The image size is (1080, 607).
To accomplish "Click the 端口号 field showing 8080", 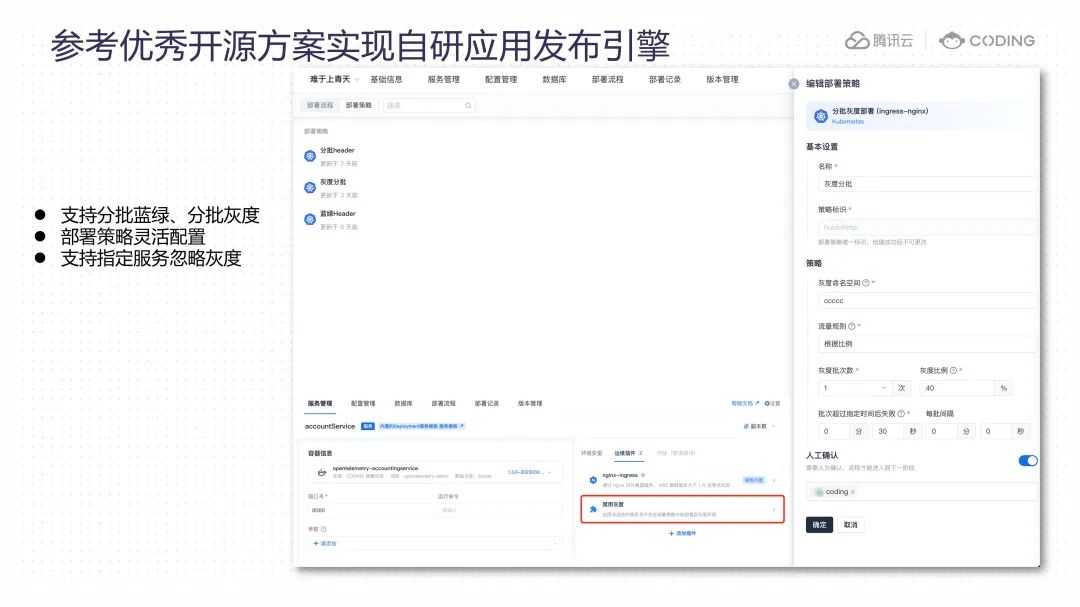I will (x=371, y=511).
